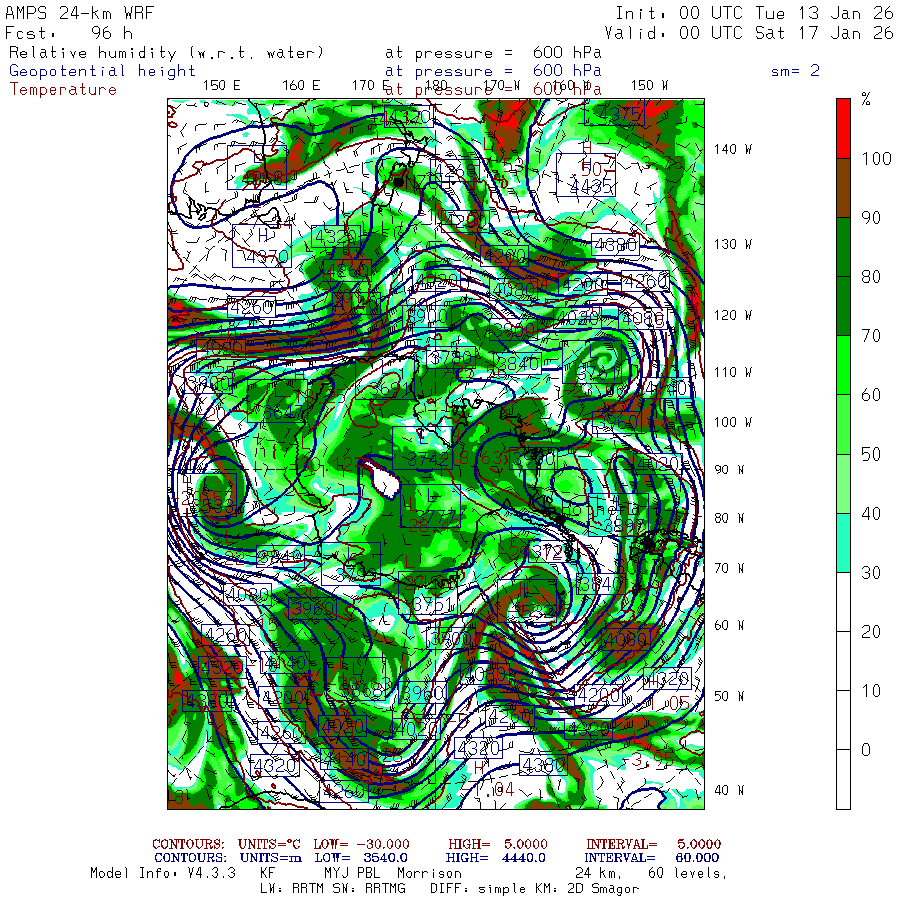Click the 'Init: 00 UTC Tue 13 Jan 26' line
The width and height of the screenshot is (900, 900).
pyautogui.click(x=754, y=13)
